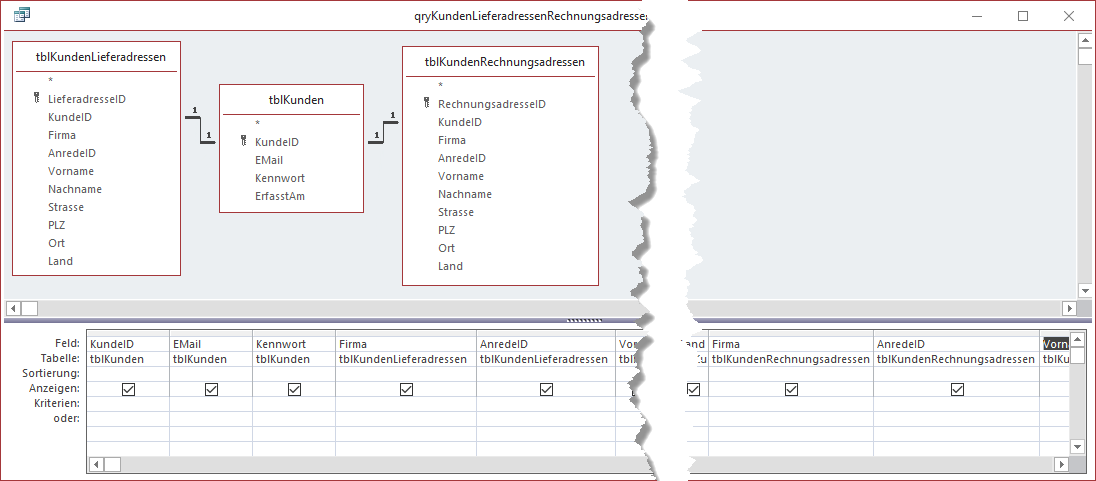
Task: Click Kriterien cell under EMail column
Action: pyautogui.click(x=211, y=404)
